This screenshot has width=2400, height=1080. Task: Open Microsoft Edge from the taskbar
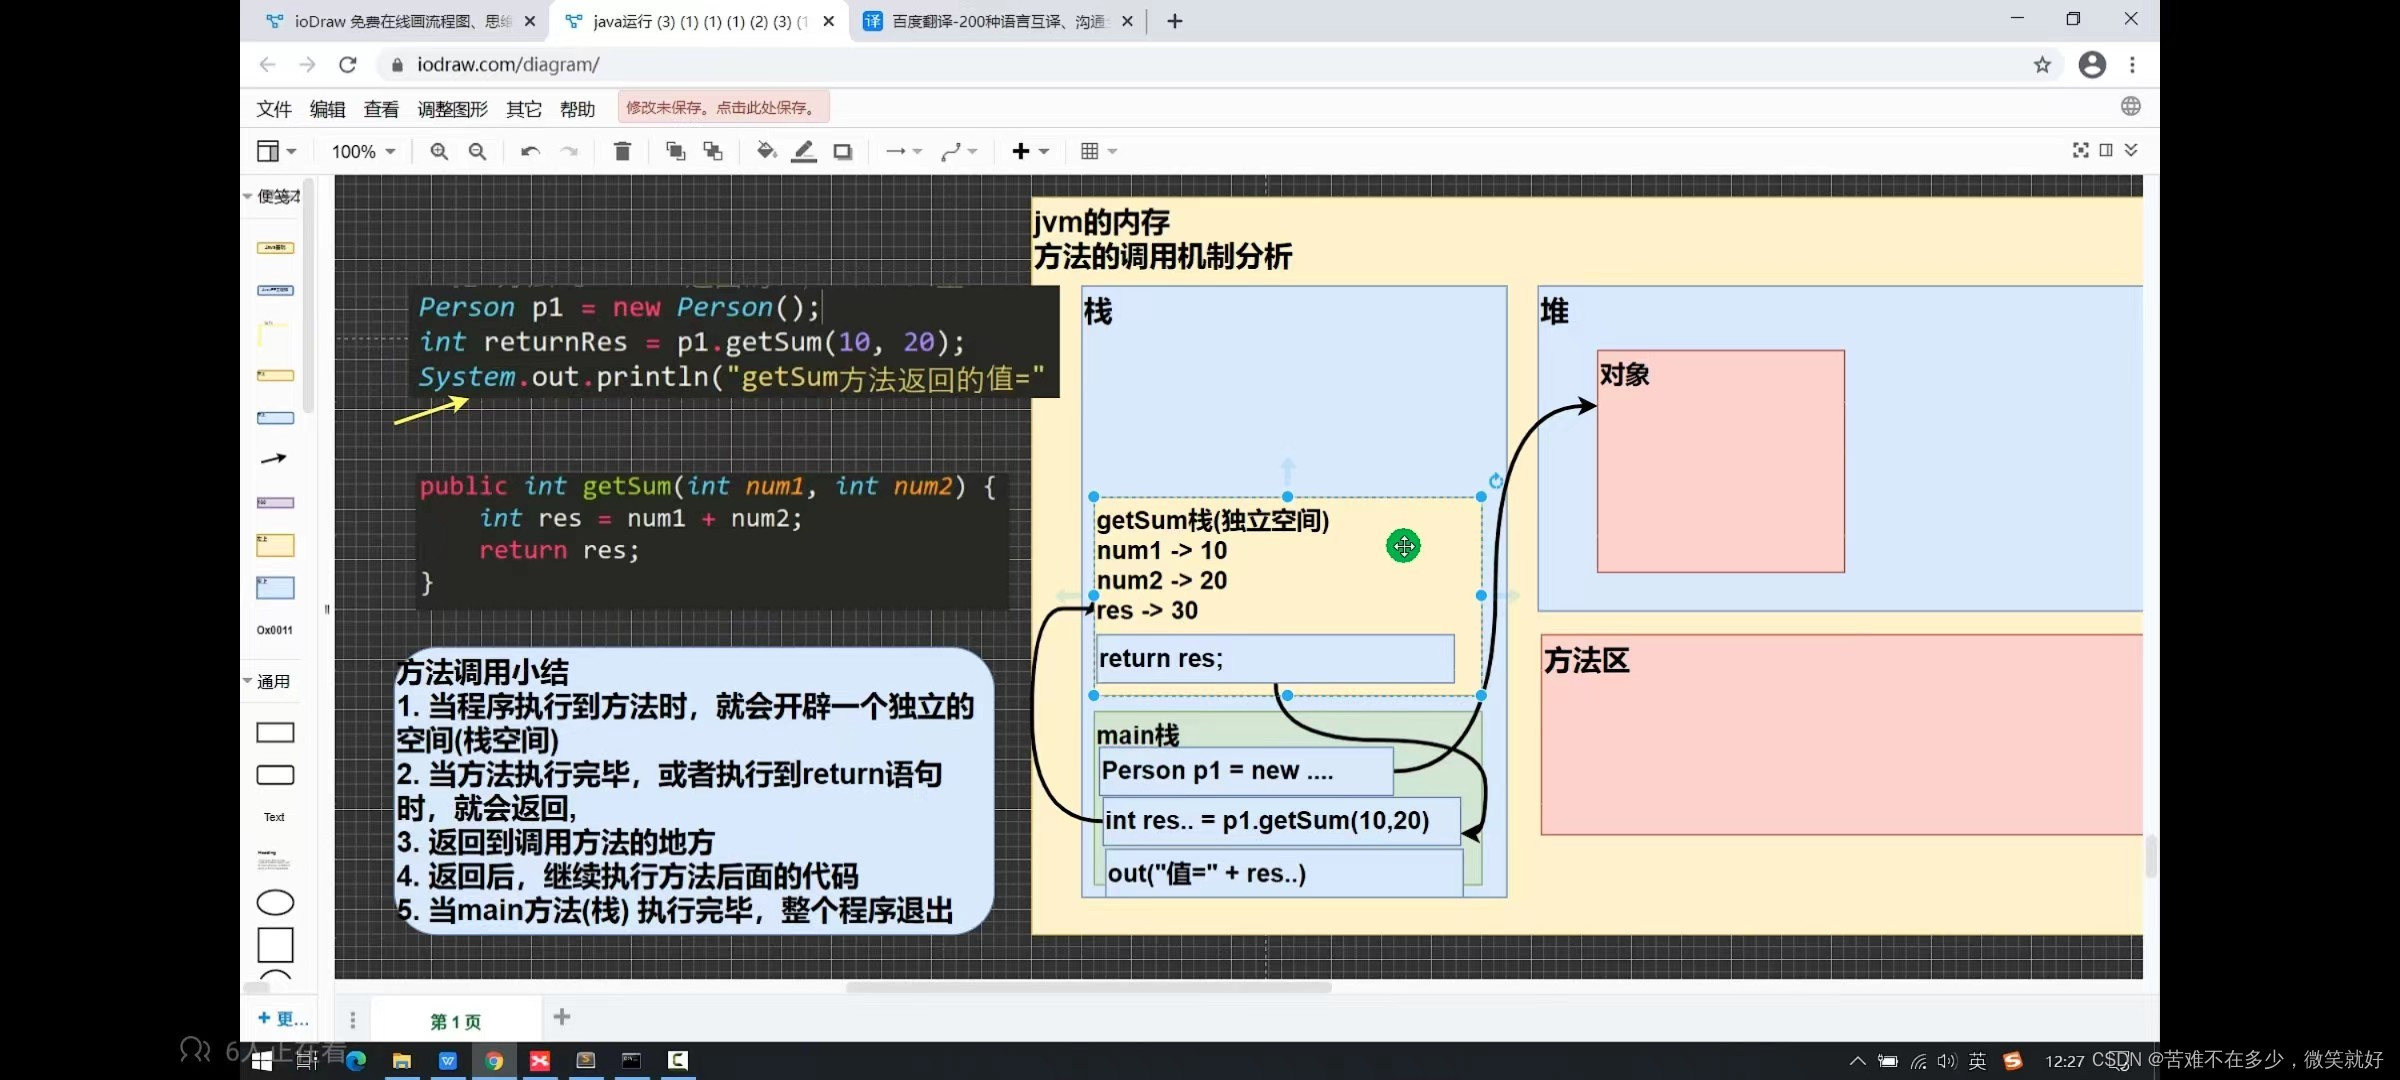355,1060
